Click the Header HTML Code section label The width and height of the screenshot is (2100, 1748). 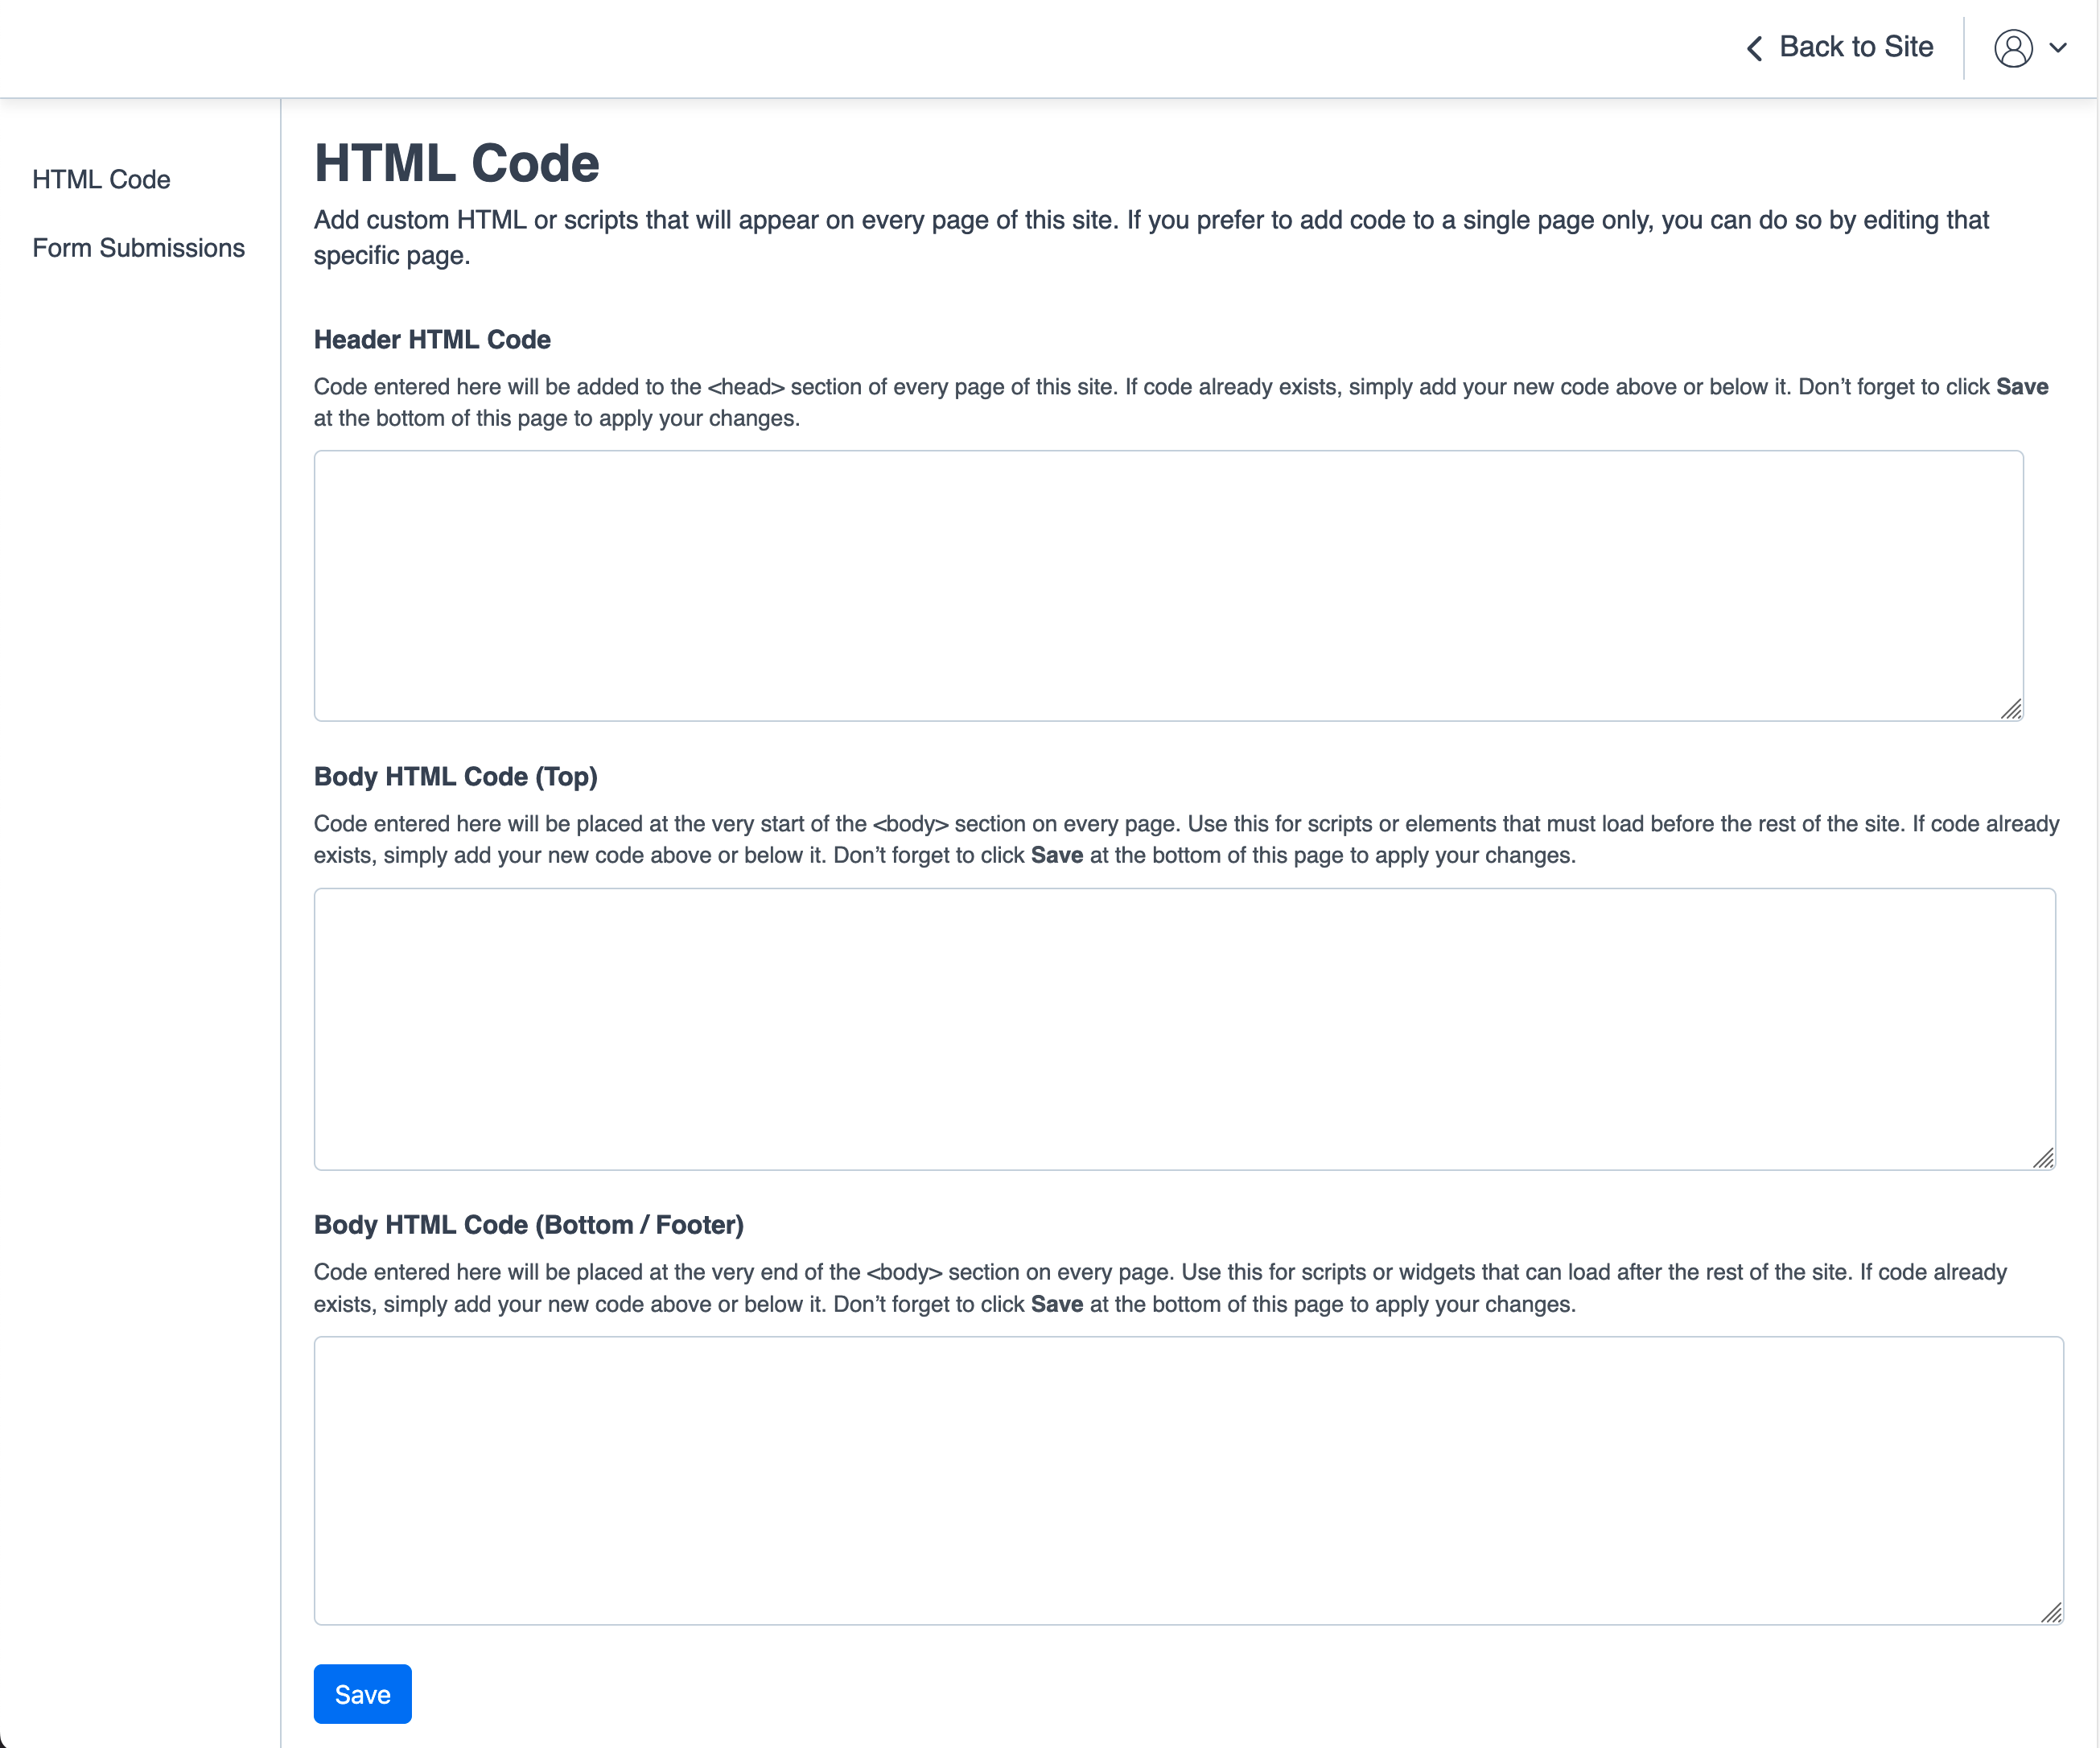click(x=432, y=340)
